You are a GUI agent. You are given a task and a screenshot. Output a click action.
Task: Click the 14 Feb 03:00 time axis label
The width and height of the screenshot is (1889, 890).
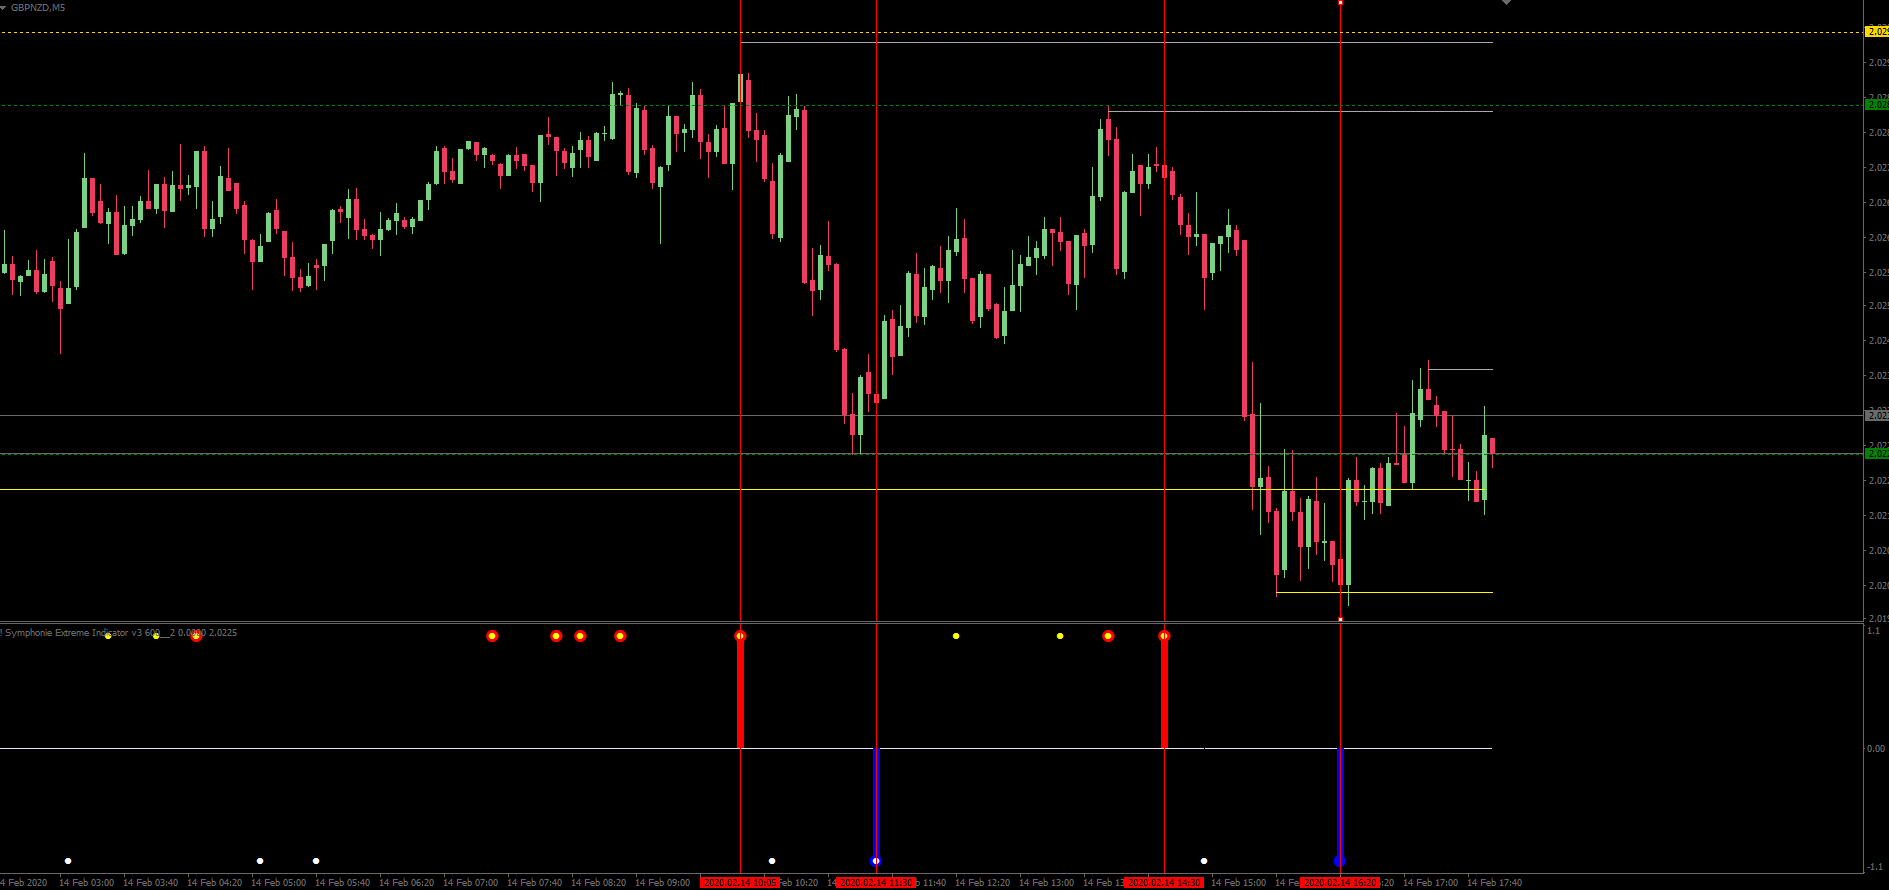86,883
